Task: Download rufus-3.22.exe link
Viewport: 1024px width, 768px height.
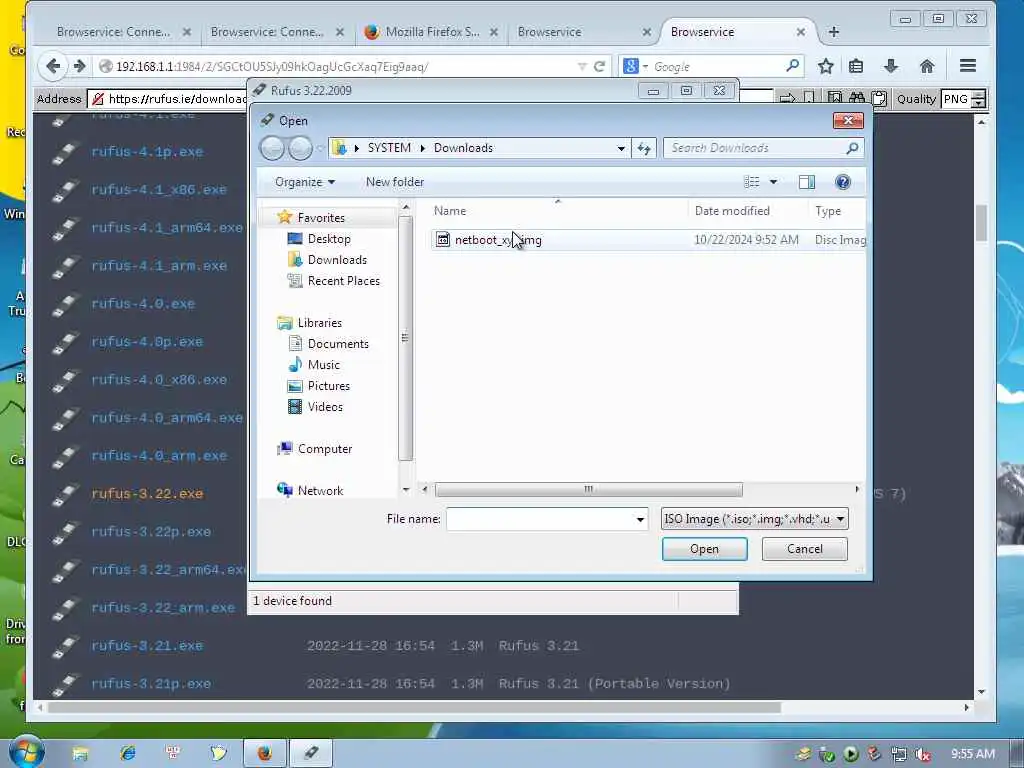Action: tap(147, 494)
